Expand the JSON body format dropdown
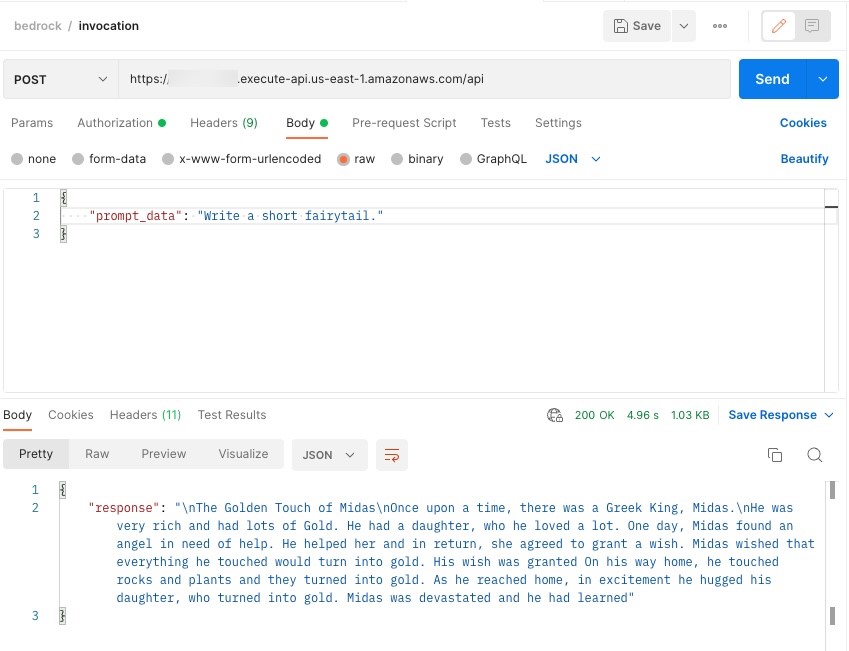849x651 pixels. pyautogui.click(x=573, y=159)
